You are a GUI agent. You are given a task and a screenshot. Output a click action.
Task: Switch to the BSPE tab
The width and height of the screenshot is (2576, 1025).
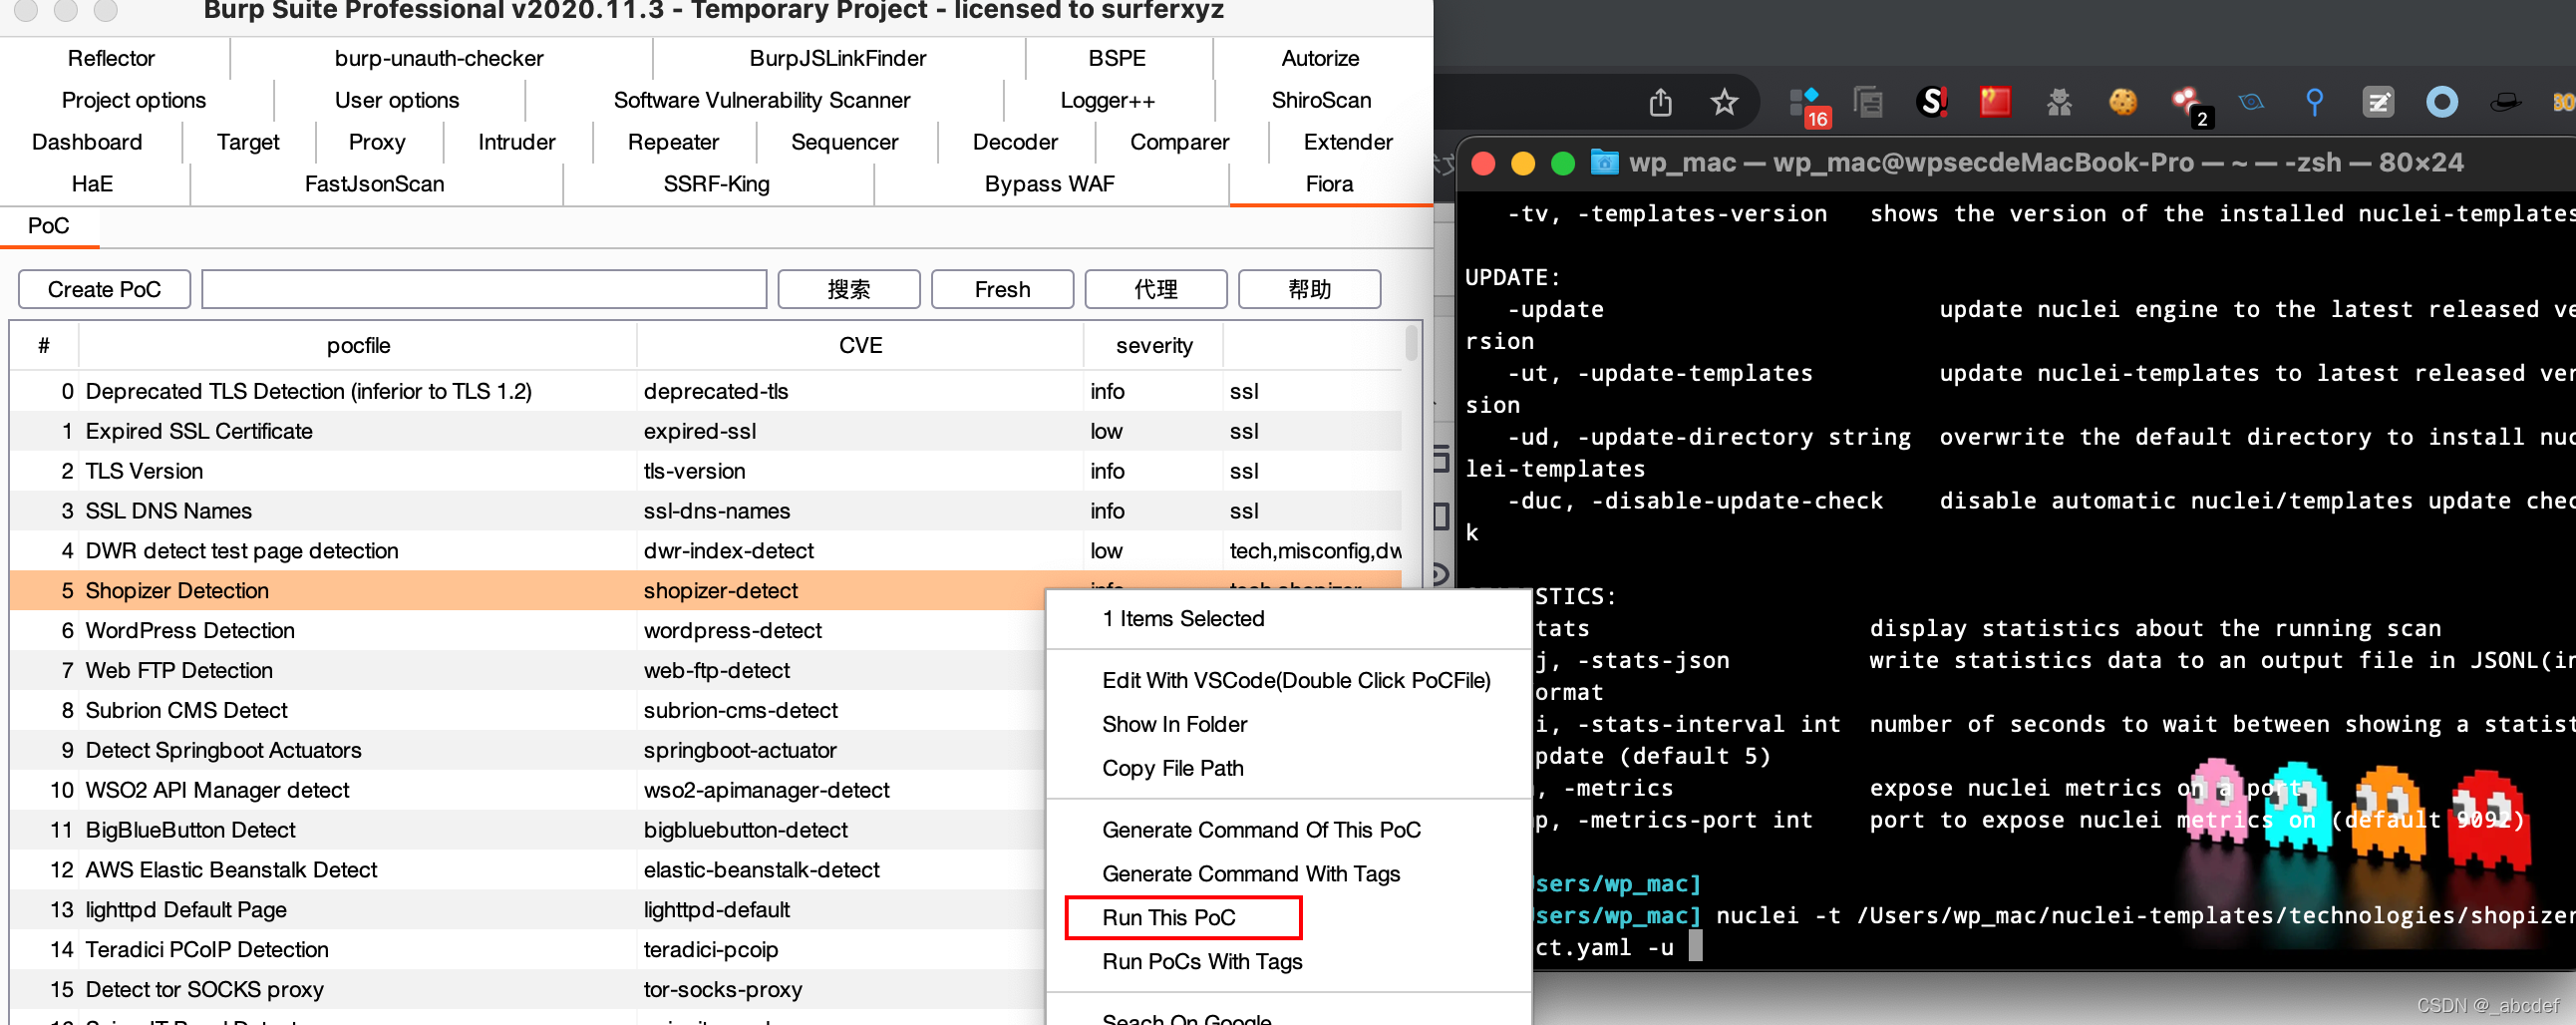(1117, 58)
